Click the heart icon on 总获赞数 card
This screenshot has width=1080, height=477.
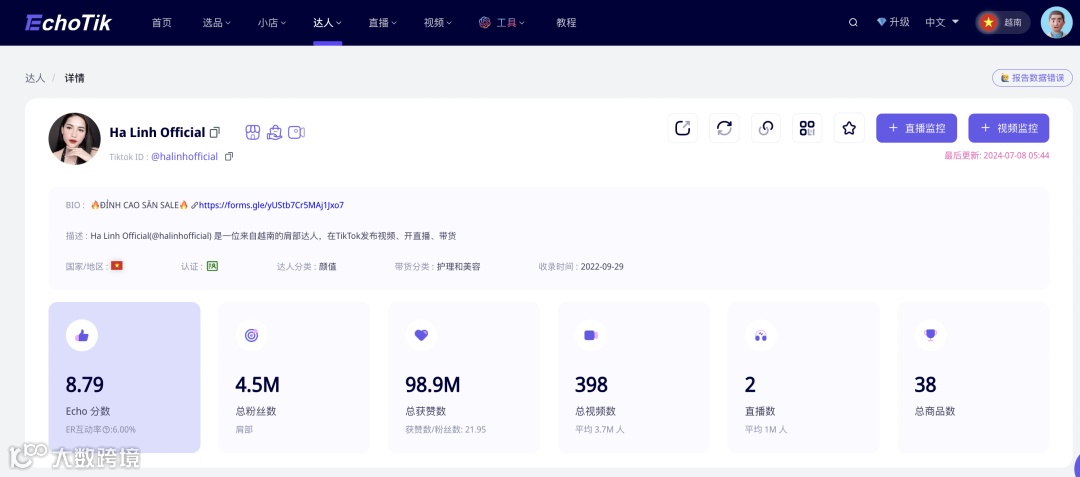(422, 335)
